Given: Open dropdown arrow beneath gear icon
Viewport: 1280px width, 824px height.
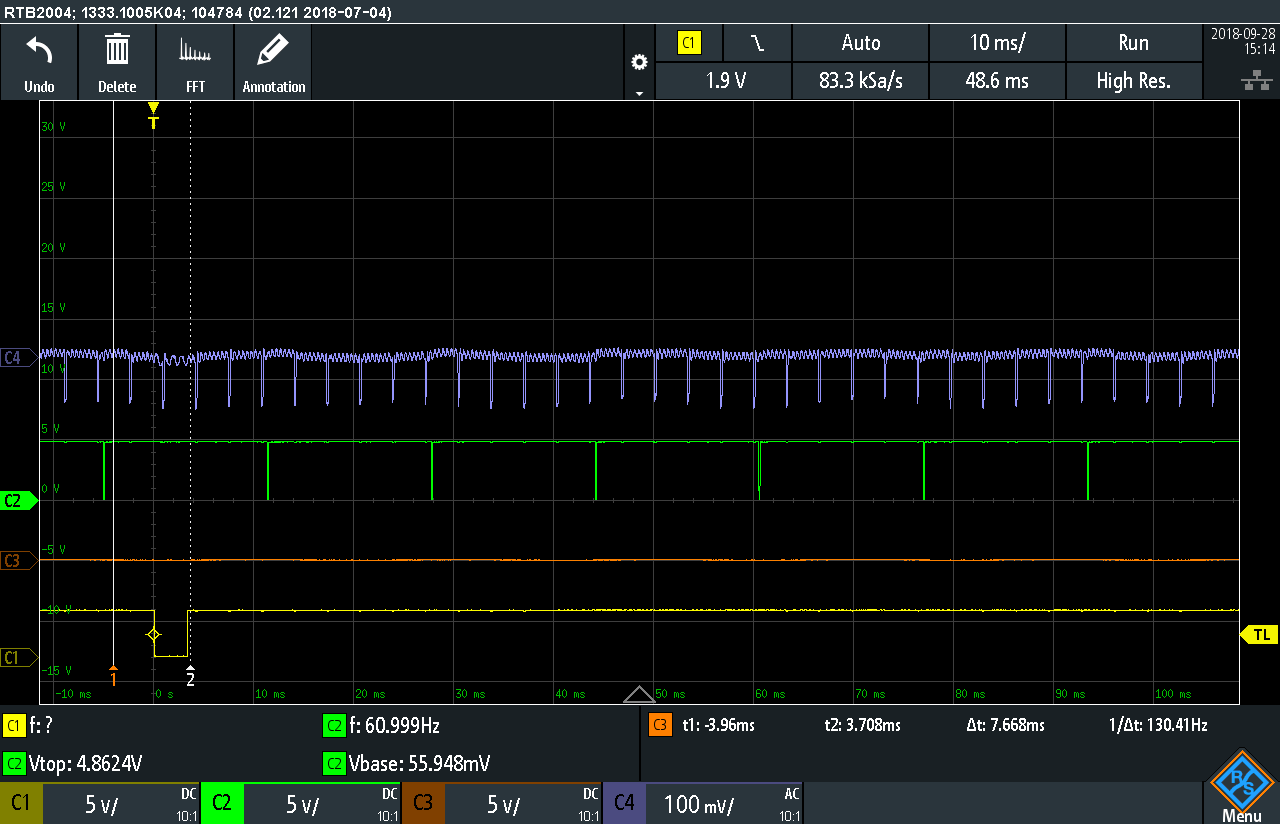Looking at the screenshot, I should pos(639,93).
